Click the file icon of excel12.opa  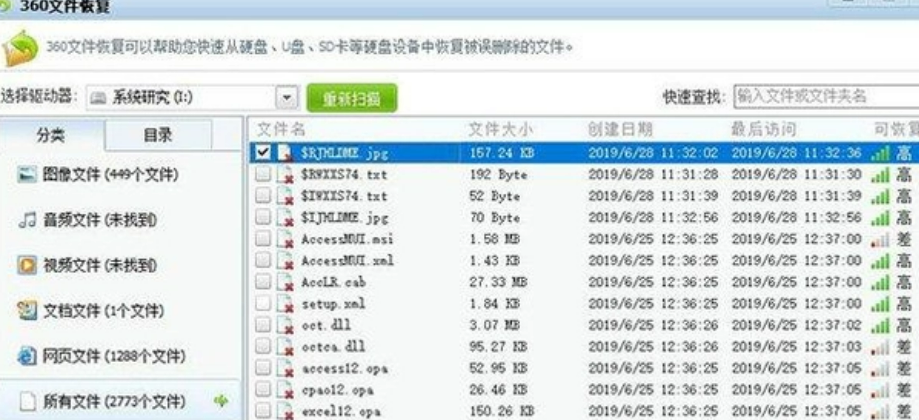pos(285,411)
